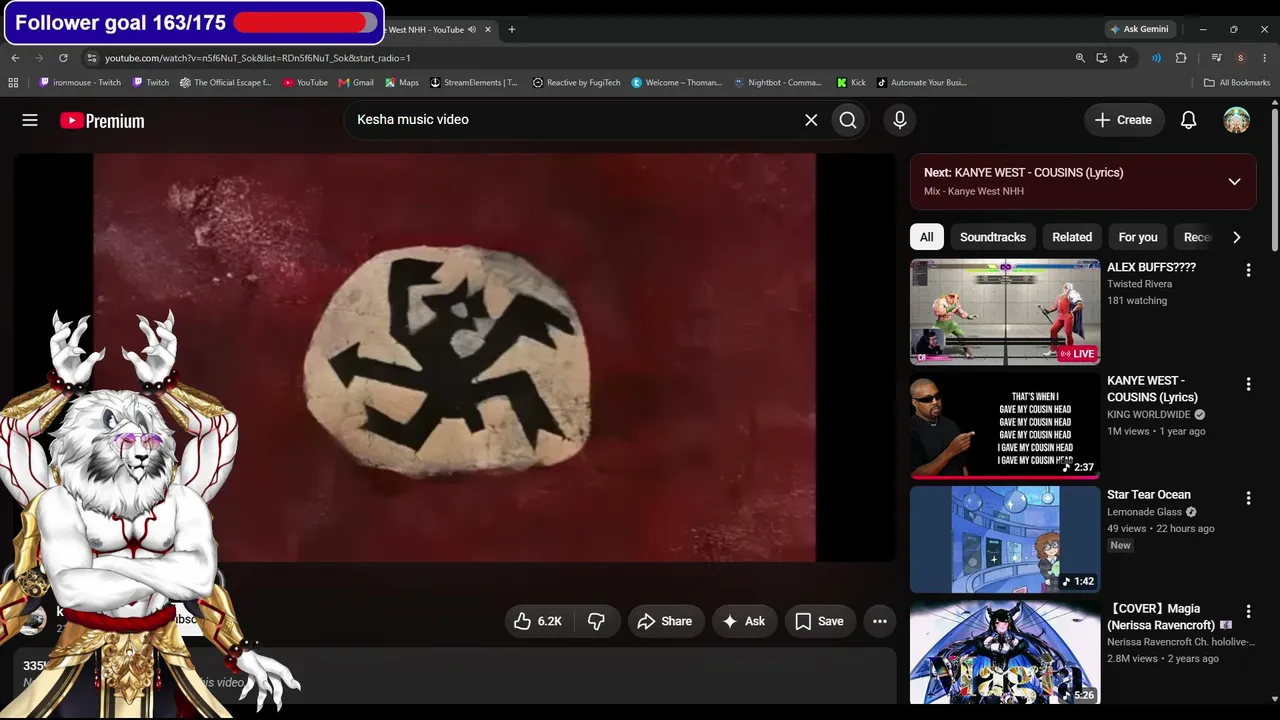The width and height of the screenshot is (1280, 720).
Task: Bookmark this page with the star icon
Action: [x=1123, y=58]
